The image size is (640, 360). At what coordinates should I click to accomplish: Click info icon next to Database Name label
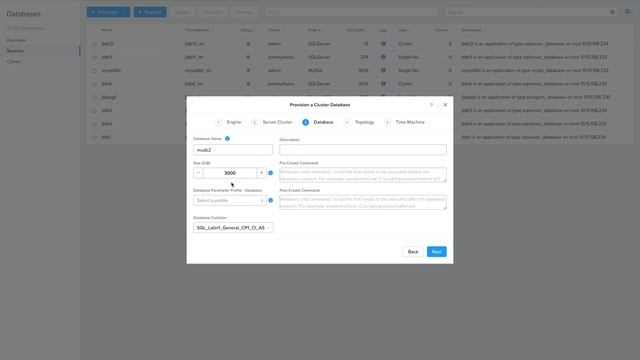[x=227, y=139]
